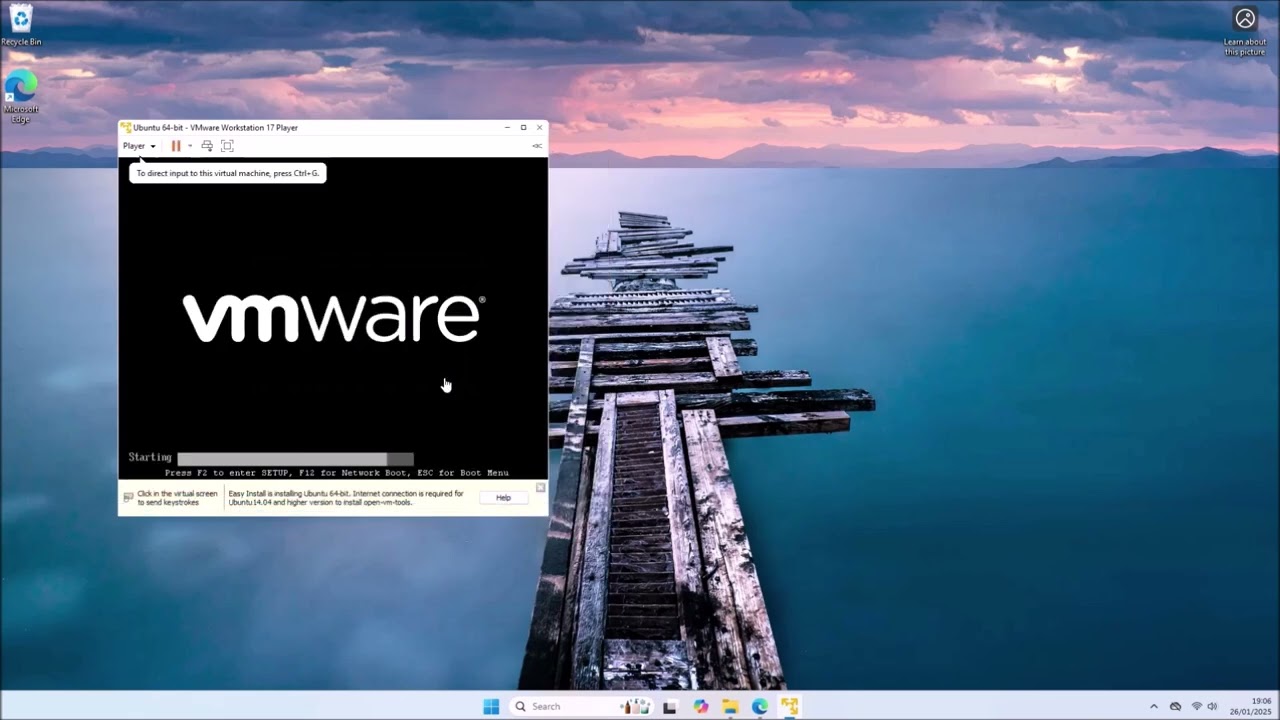The image size is (1280, 720).
Task: Open the Wi-Fi network tray icon
Action: point(1197,706)
